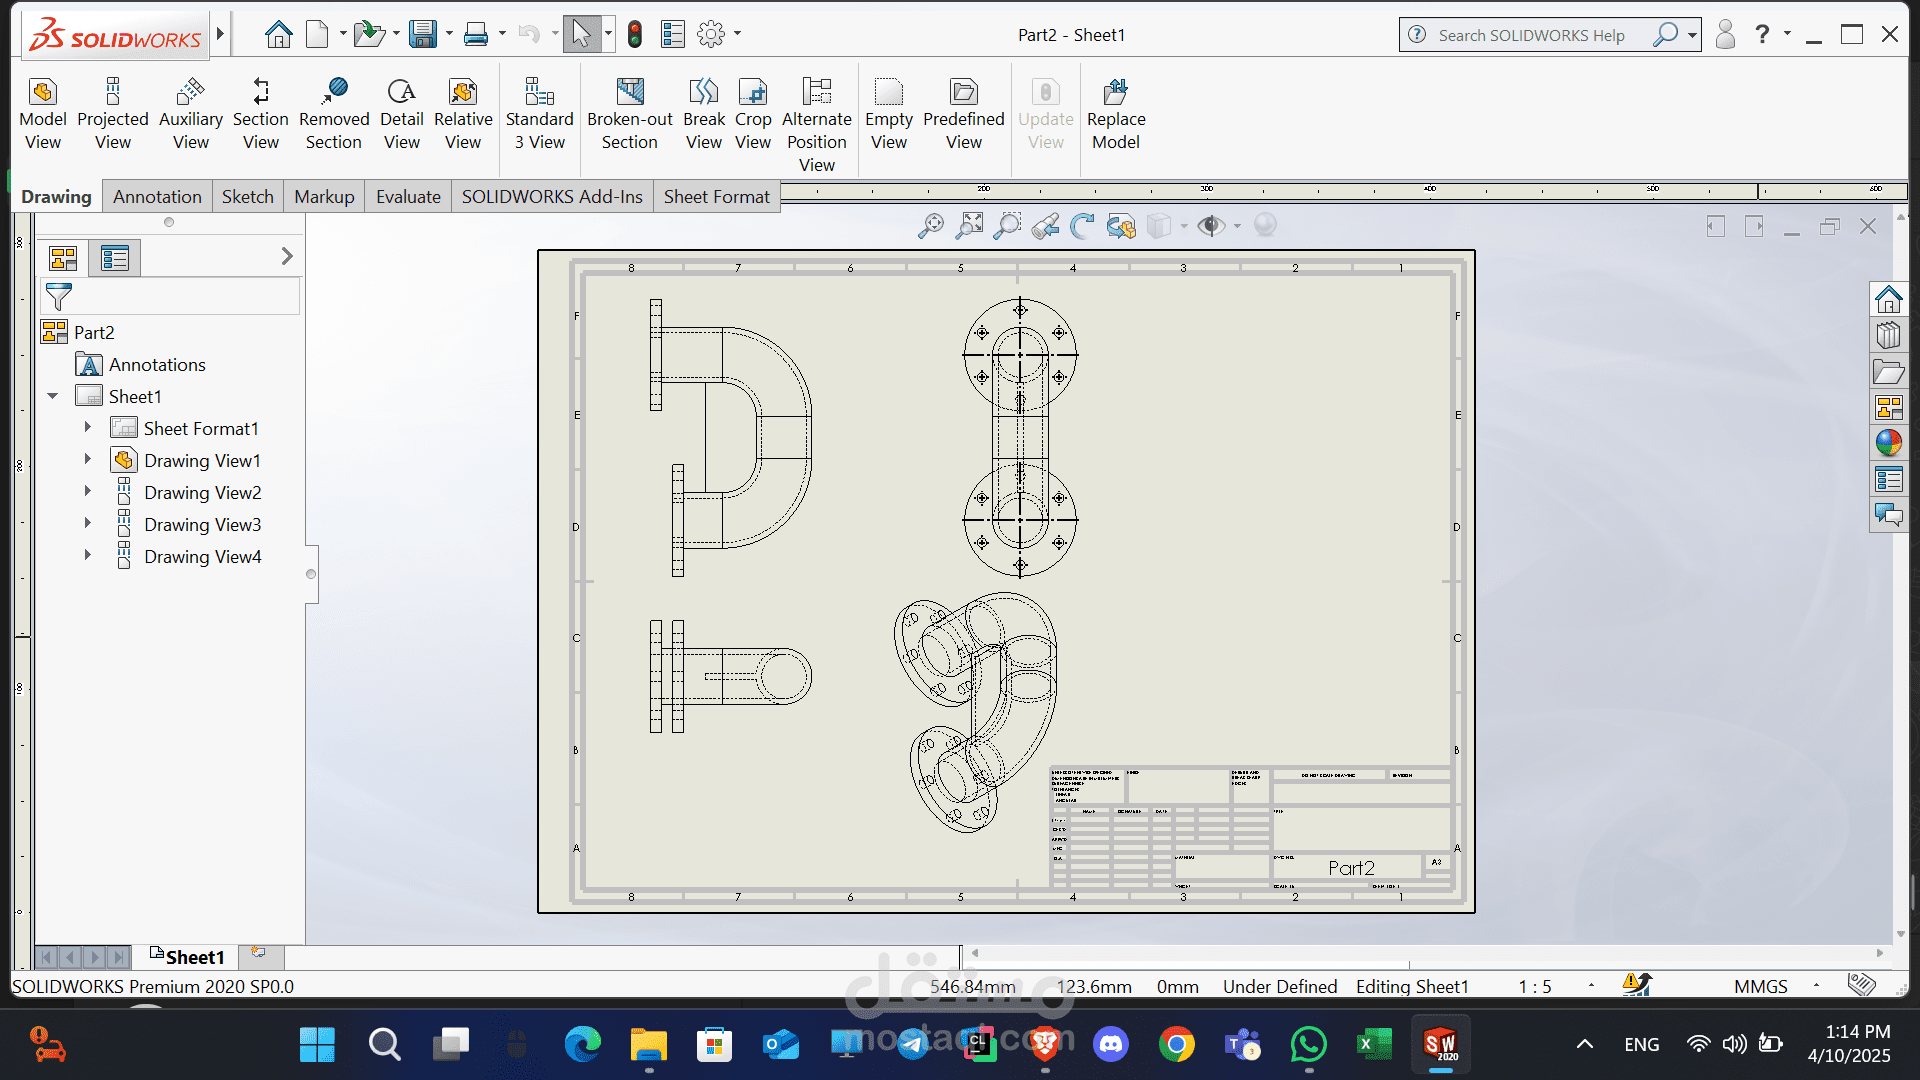Add an Empty View
The height and width of the screenshot is (1080, 1920).
889,115
